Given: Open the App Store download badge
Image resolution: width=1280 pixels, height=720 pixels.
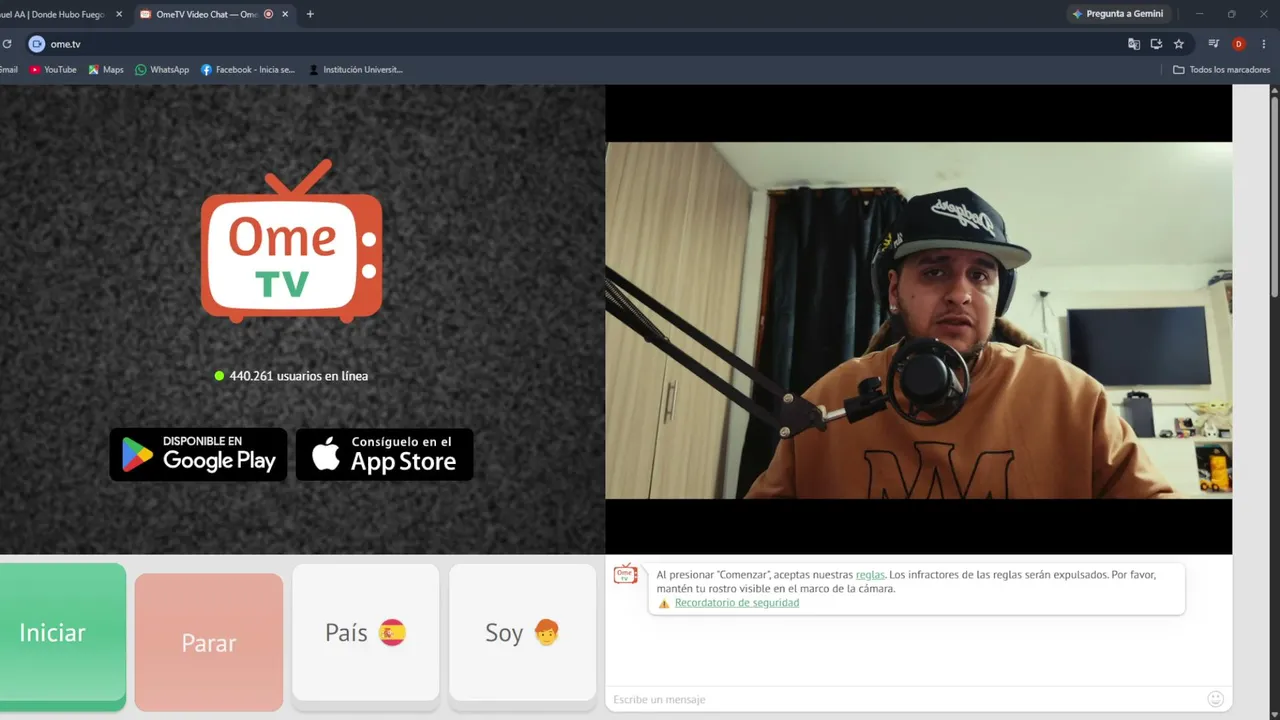Looking at the screenshot, I should click(x=384, y=455).
